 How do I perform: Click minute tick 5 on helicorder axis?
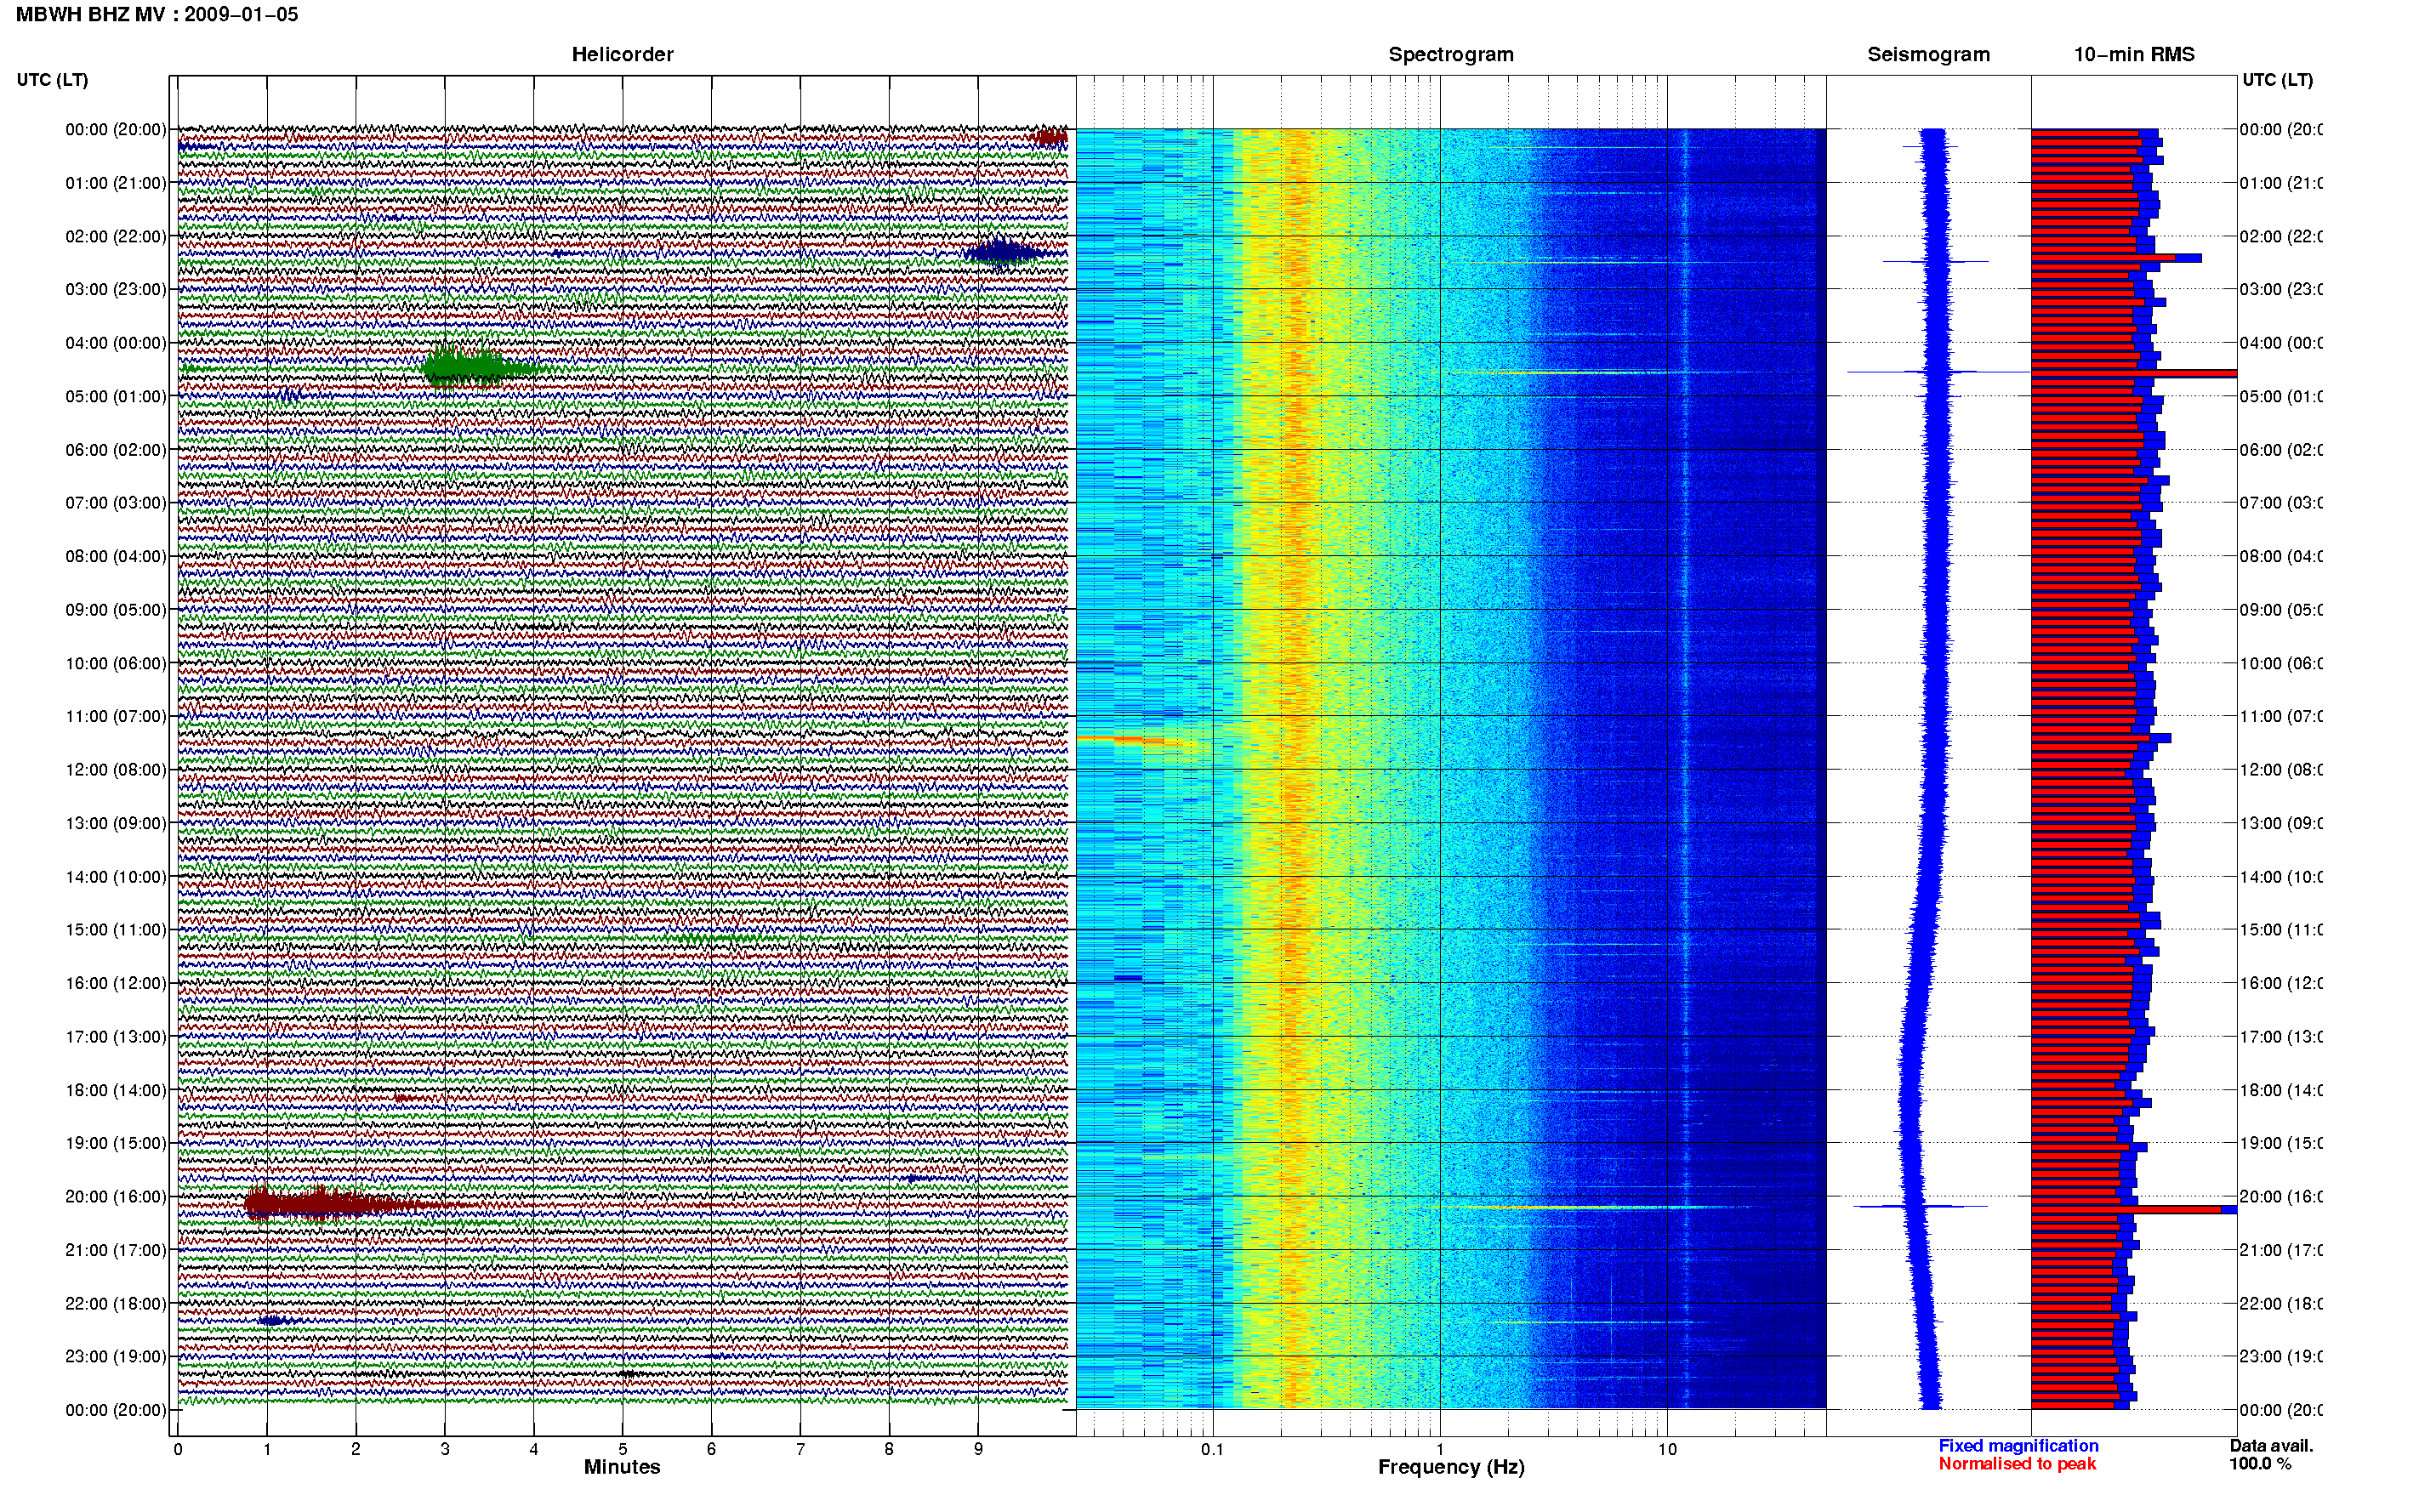pyautogui.click(x=622, y=1449)
